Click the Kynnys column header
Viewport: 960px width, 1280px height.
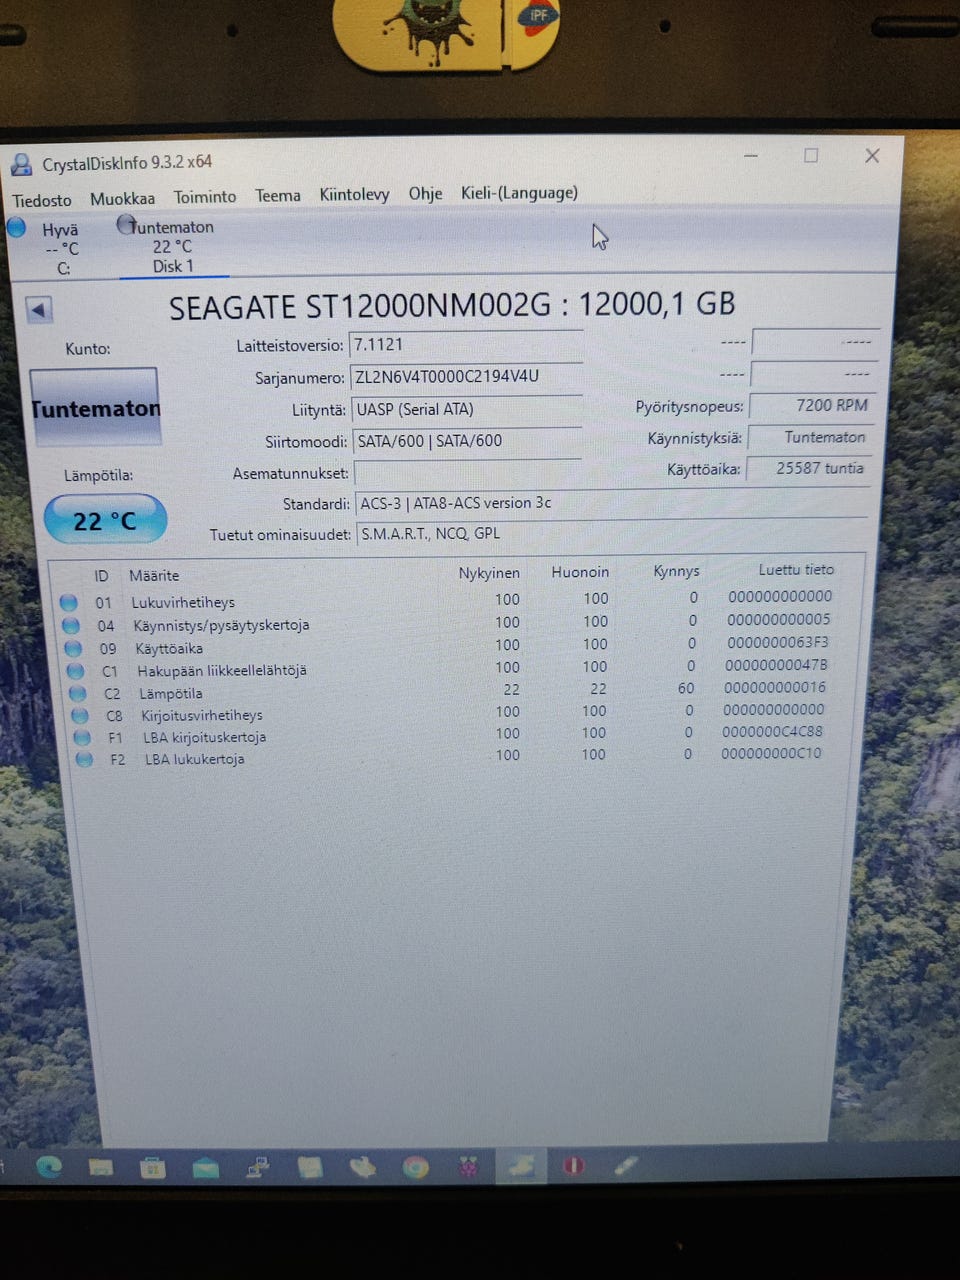[676, 571]
